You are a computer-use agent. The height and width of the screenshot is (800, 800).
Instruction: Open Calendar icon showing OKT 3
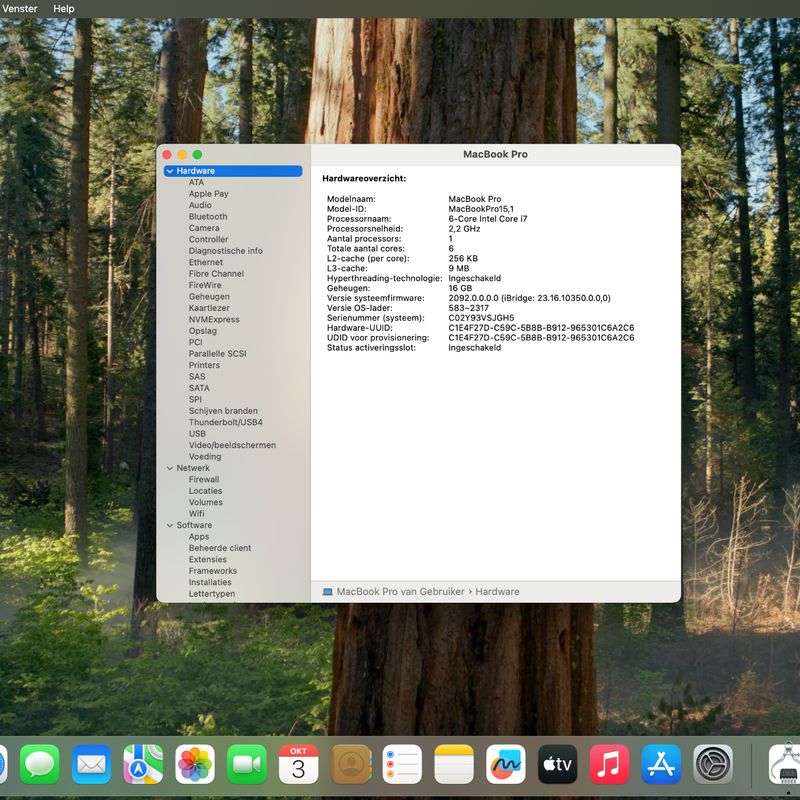[x=298, y=765]
